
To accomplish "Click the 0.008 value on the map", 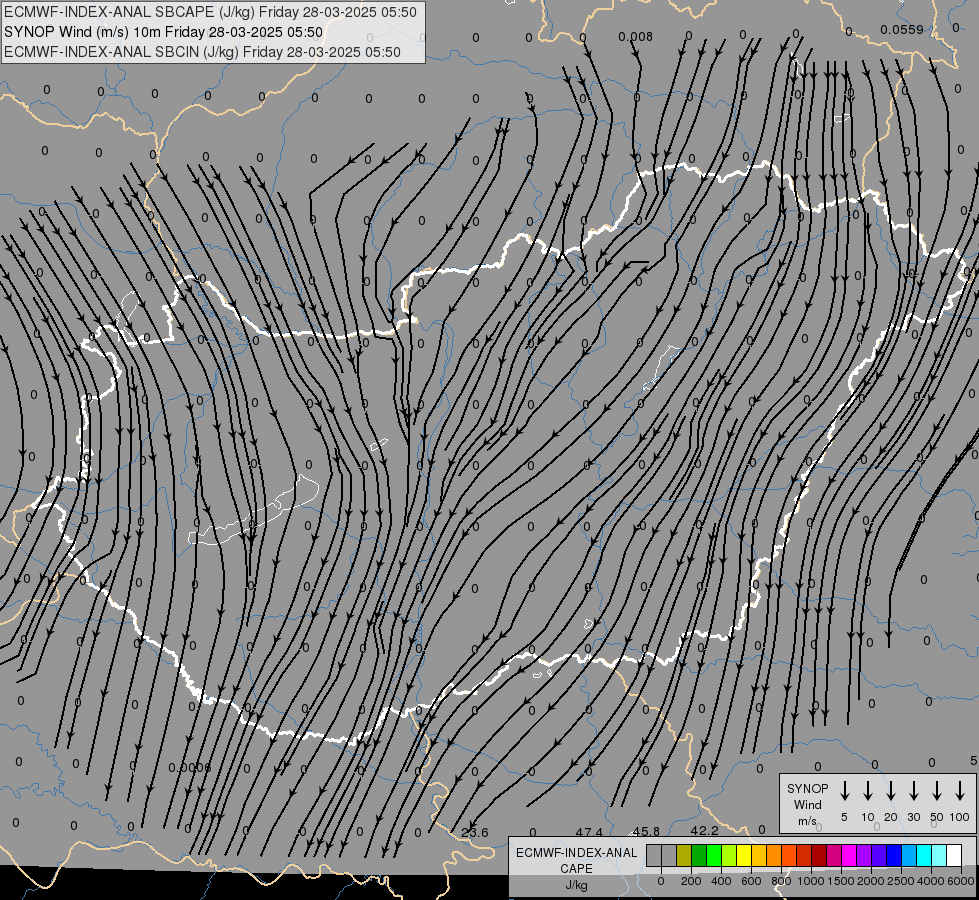I will pos(636,37).
